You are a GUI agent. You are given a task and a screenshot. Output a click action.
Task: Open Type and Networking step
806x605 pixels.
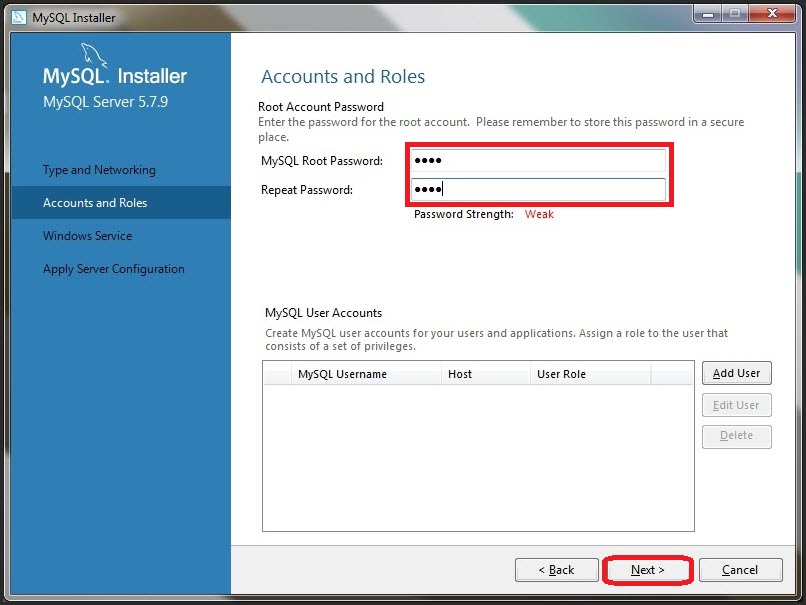pos(99,170)
